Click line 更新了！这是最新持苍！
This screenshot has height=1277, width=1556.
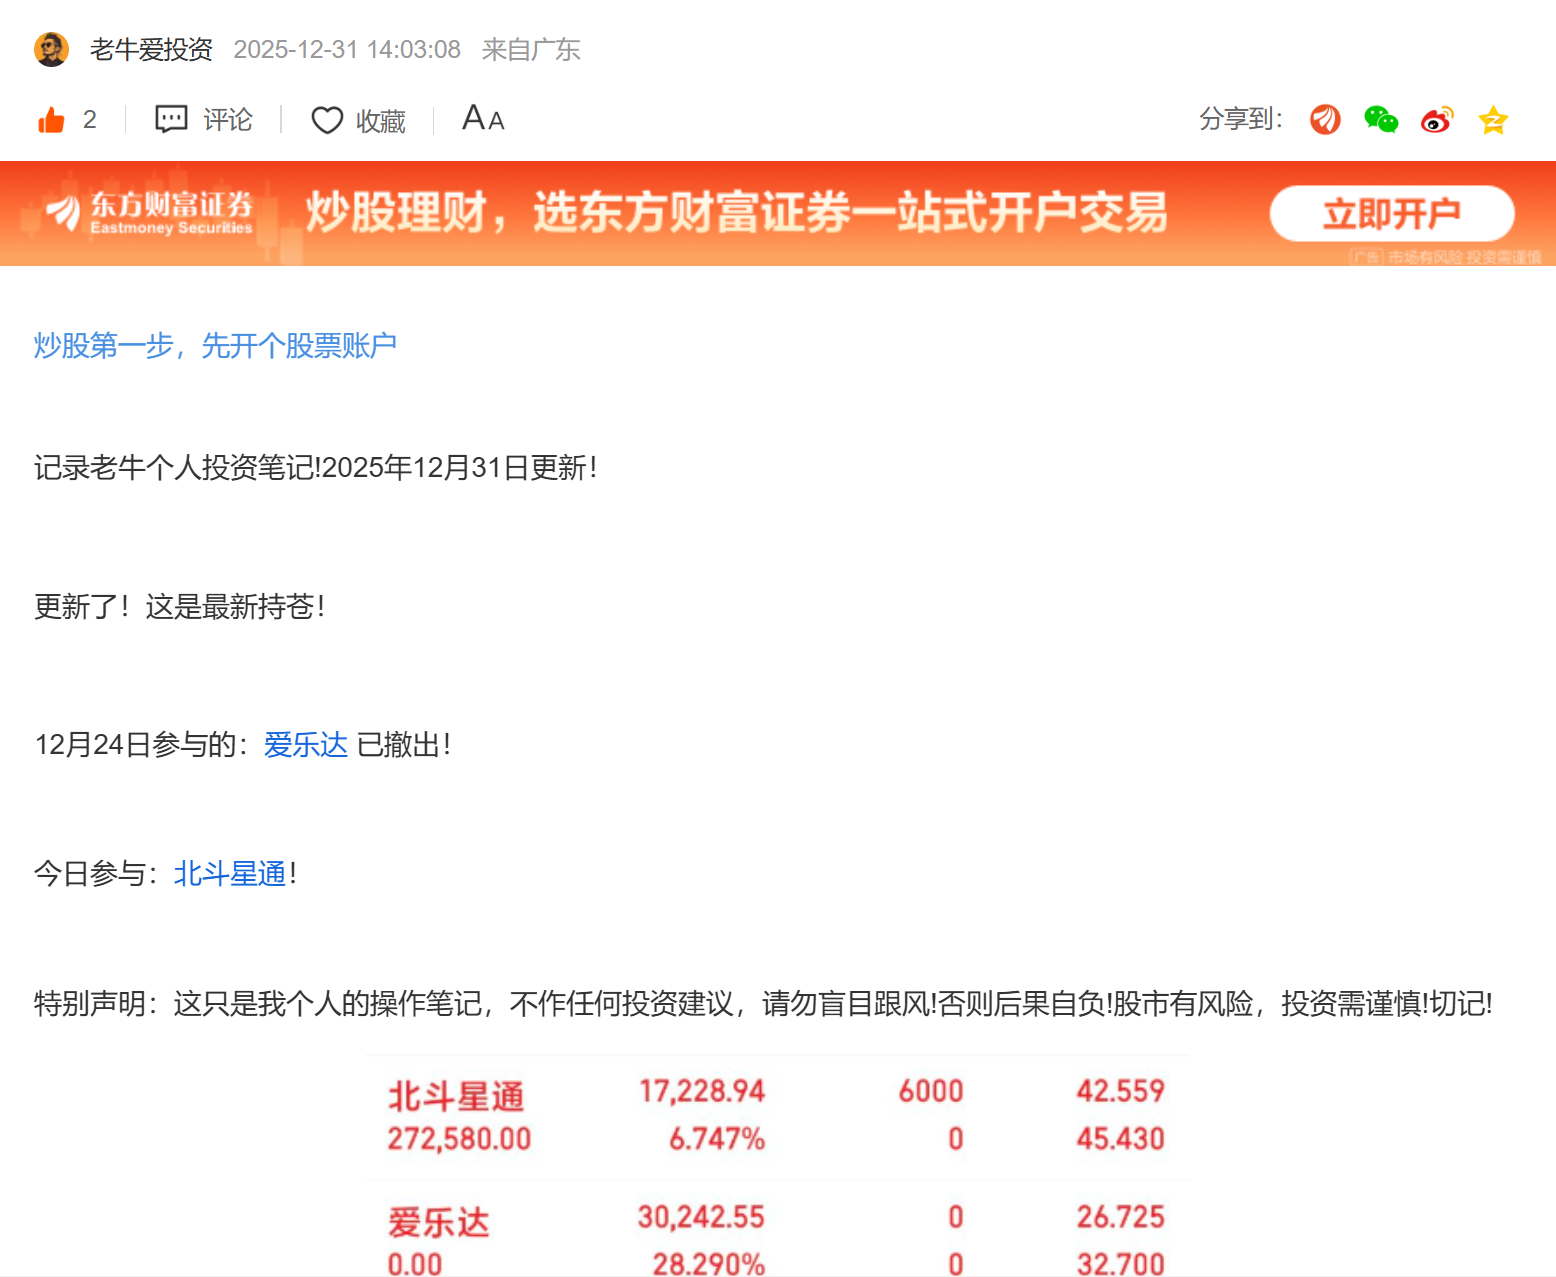pos(180,606)
